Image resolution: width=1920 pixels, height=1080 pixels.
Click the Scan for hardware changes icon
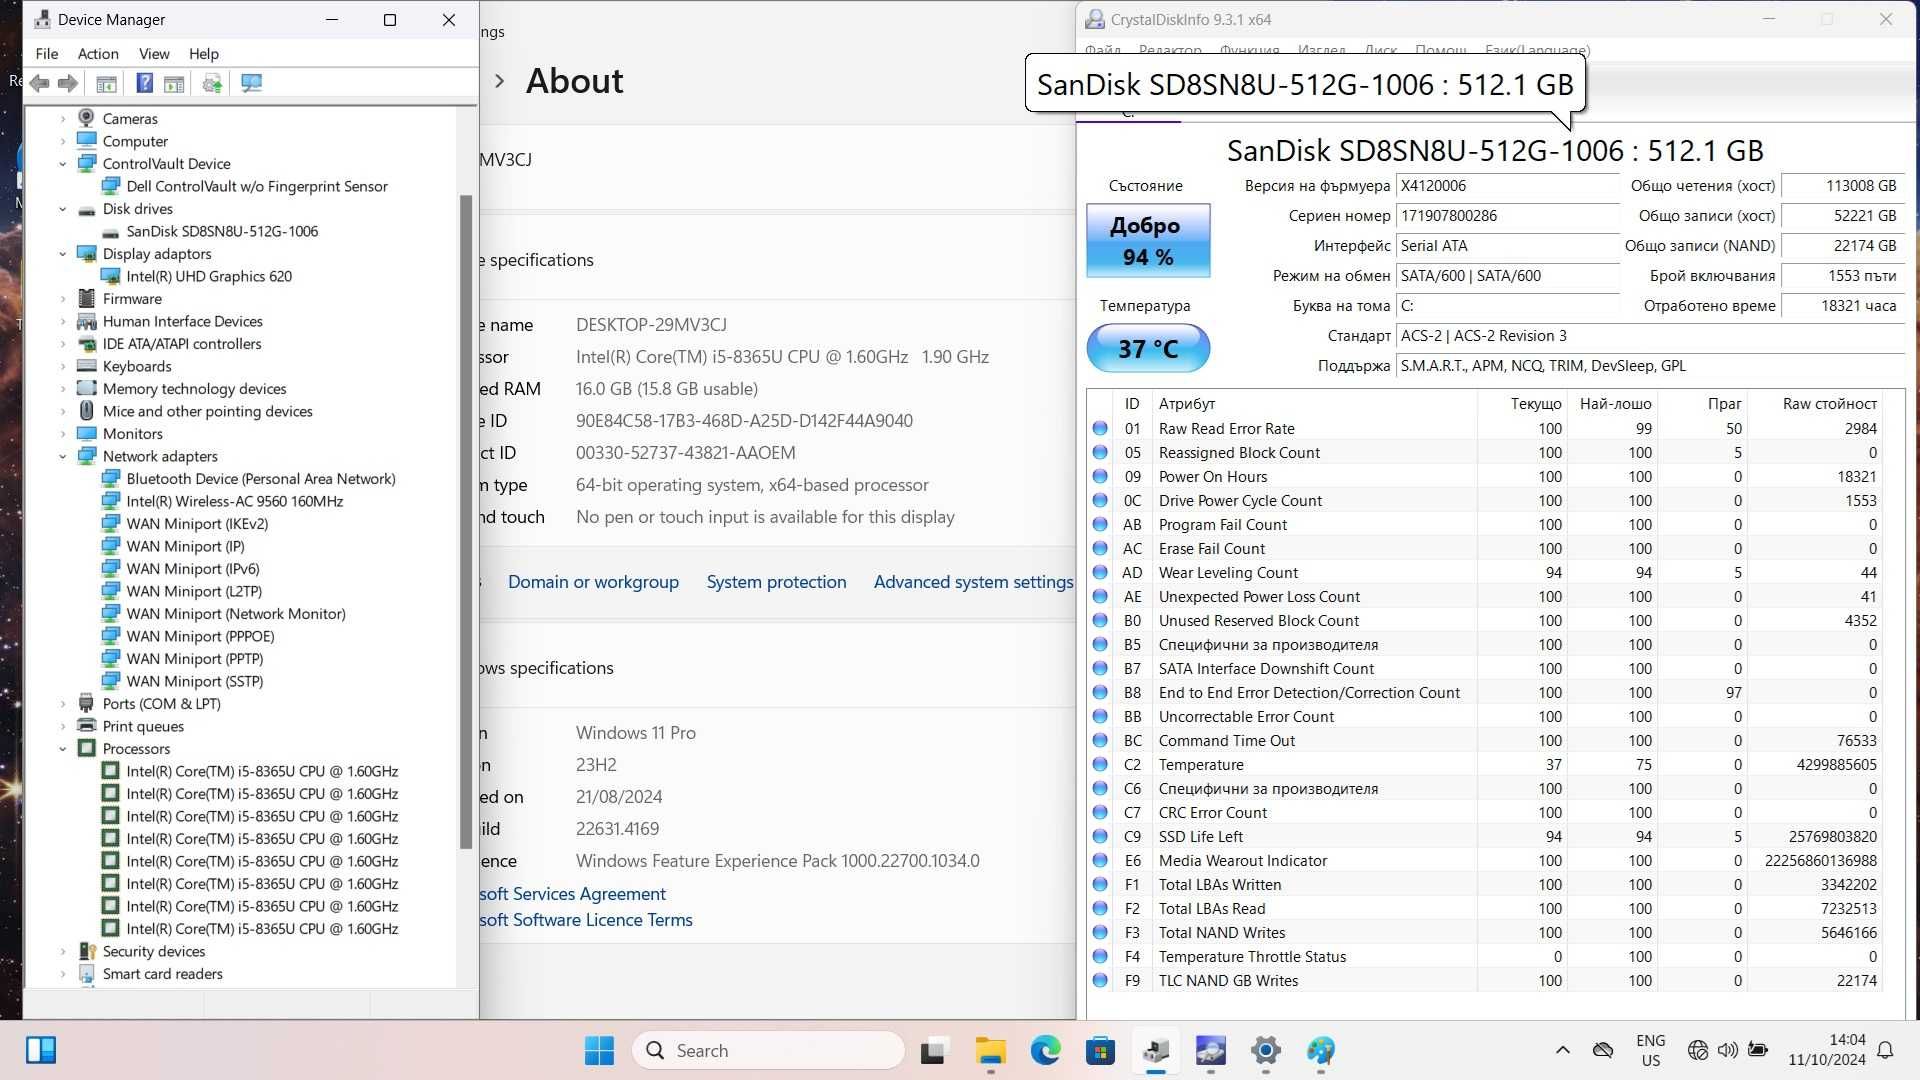[251, 84]
